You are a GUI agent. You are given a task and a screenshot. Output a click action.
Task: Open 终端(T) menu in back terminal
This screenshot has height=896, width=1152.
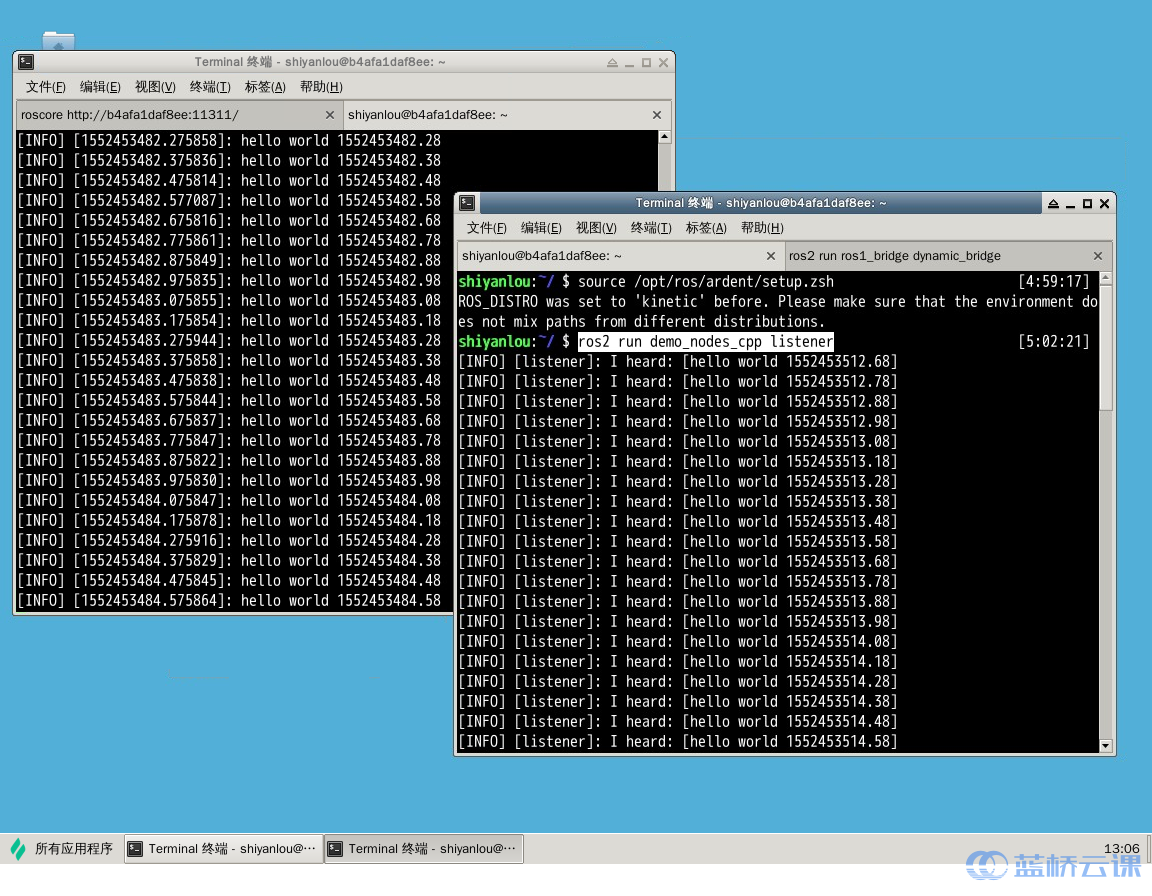pos(210,87)
